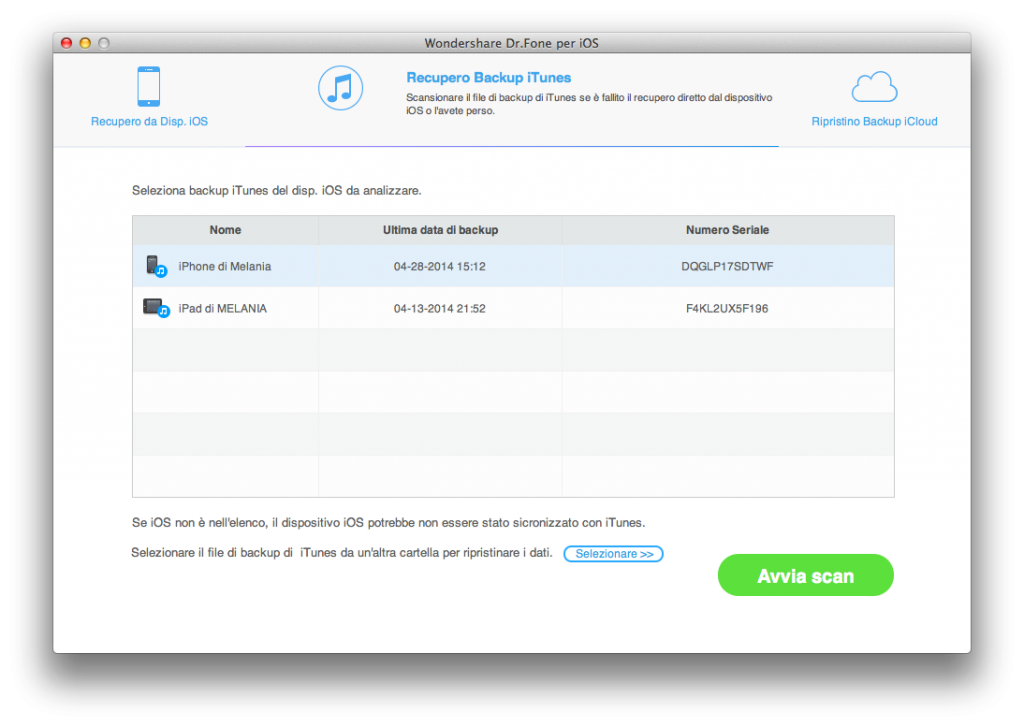Click the iTunes music note icon
Viewport: 1024px width, 727px height.
point(340,88)
